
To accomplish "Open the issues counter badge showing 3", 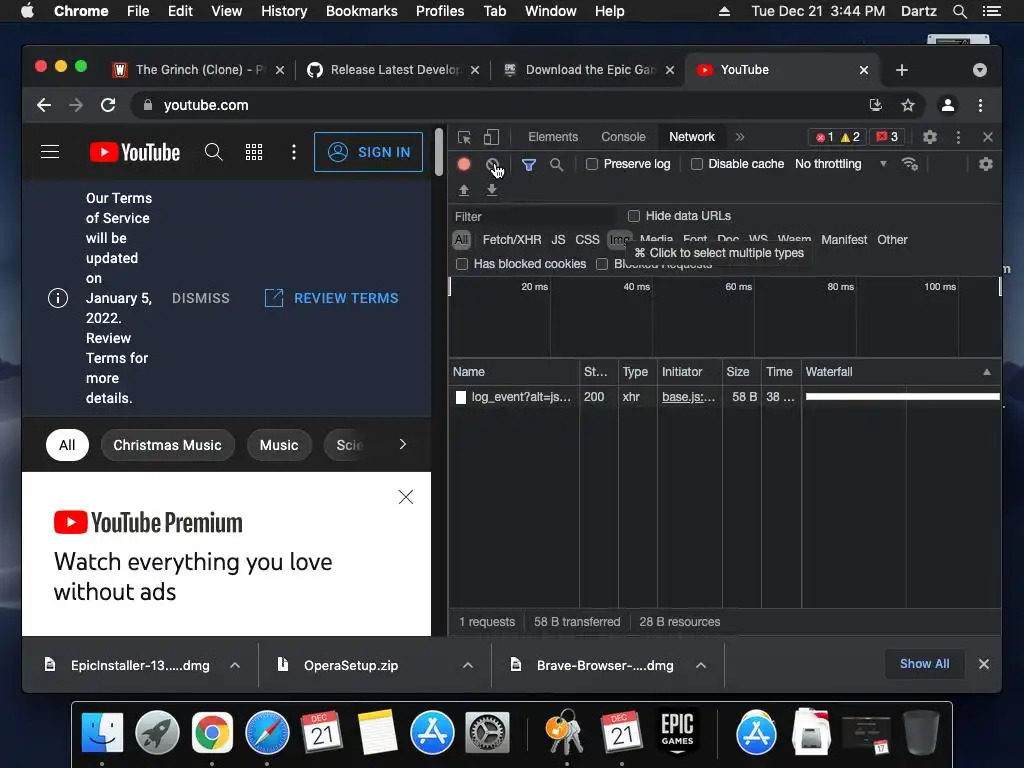I will pos(887,137).
